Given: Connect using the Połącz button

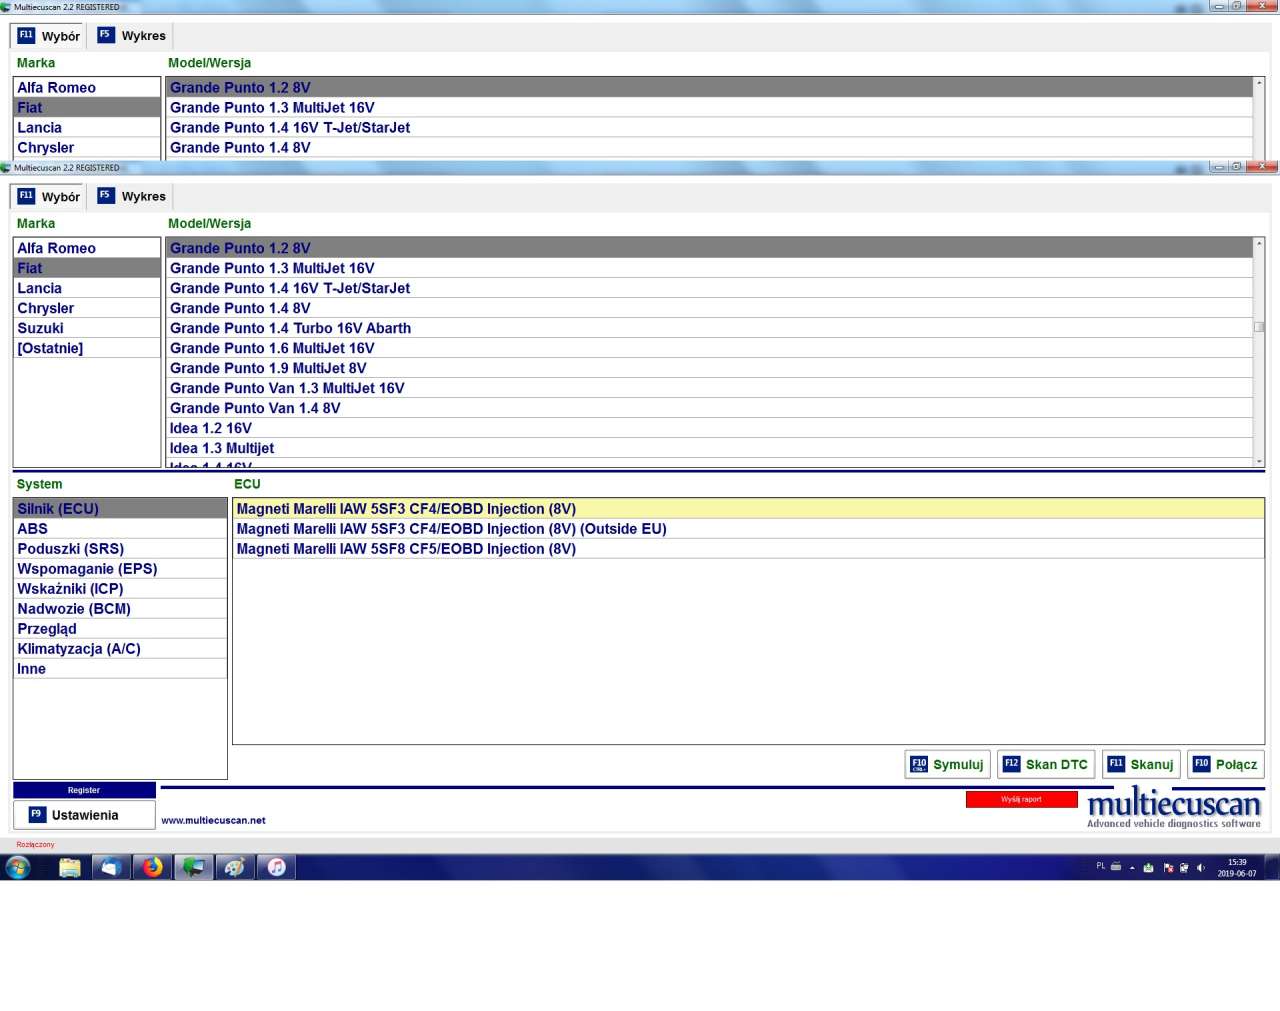Looking at the screenshot, I should pyautogui.click(x=1225, y=765).
